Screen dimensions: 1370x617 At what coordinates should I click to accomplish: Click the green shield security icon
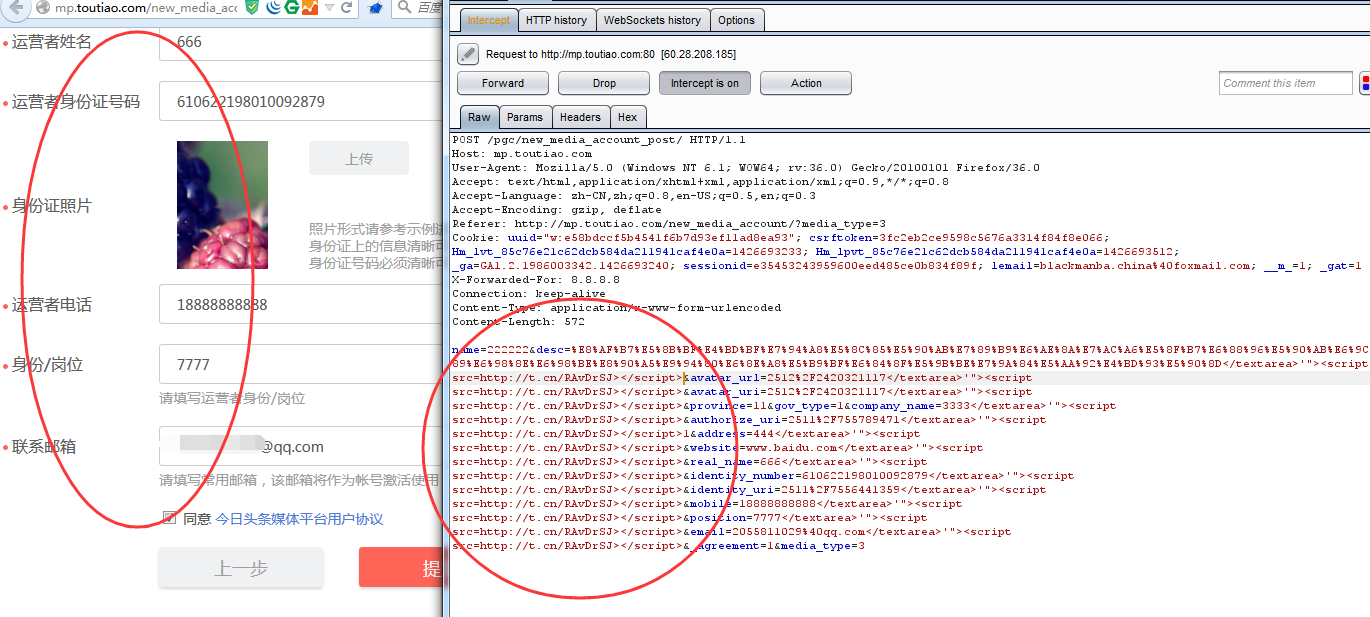tap(252, 8)
